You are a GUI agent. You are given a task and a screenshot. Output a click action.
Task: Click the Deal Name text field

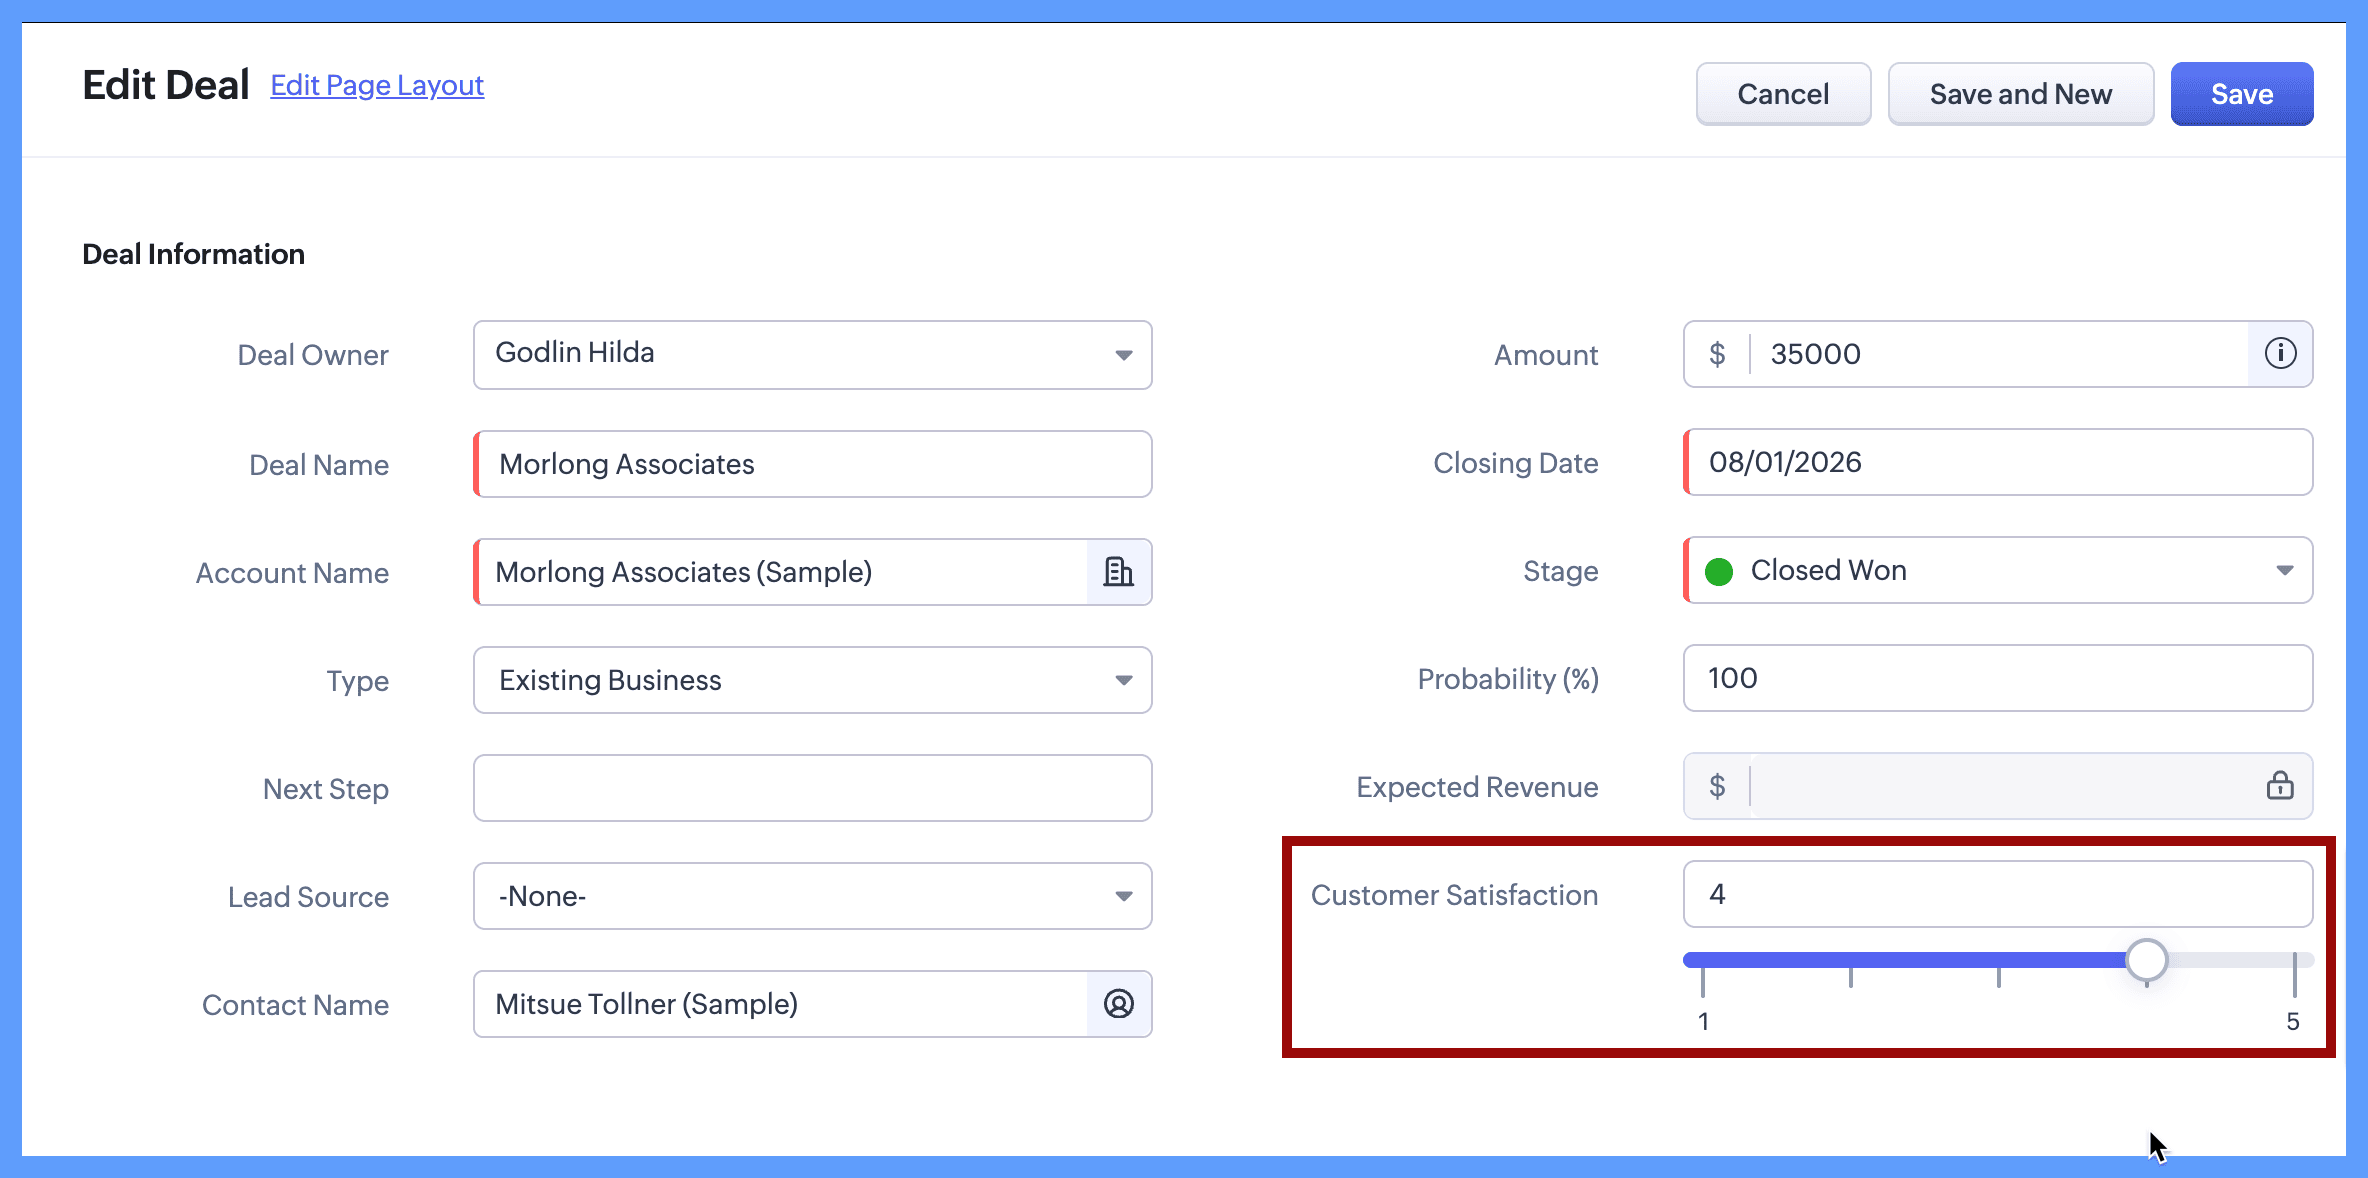[x=812, y=464]
